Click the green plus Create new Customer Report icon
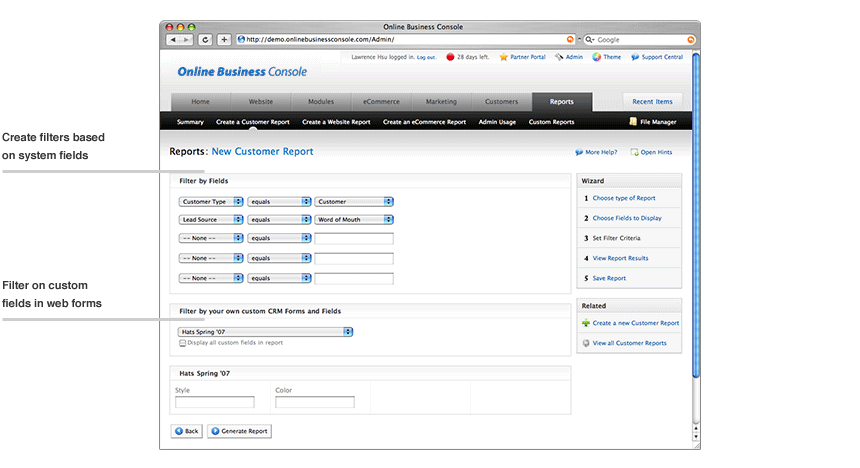Image resolution: width=860 pixels, height=468 pixels. [x=586, y=323]
